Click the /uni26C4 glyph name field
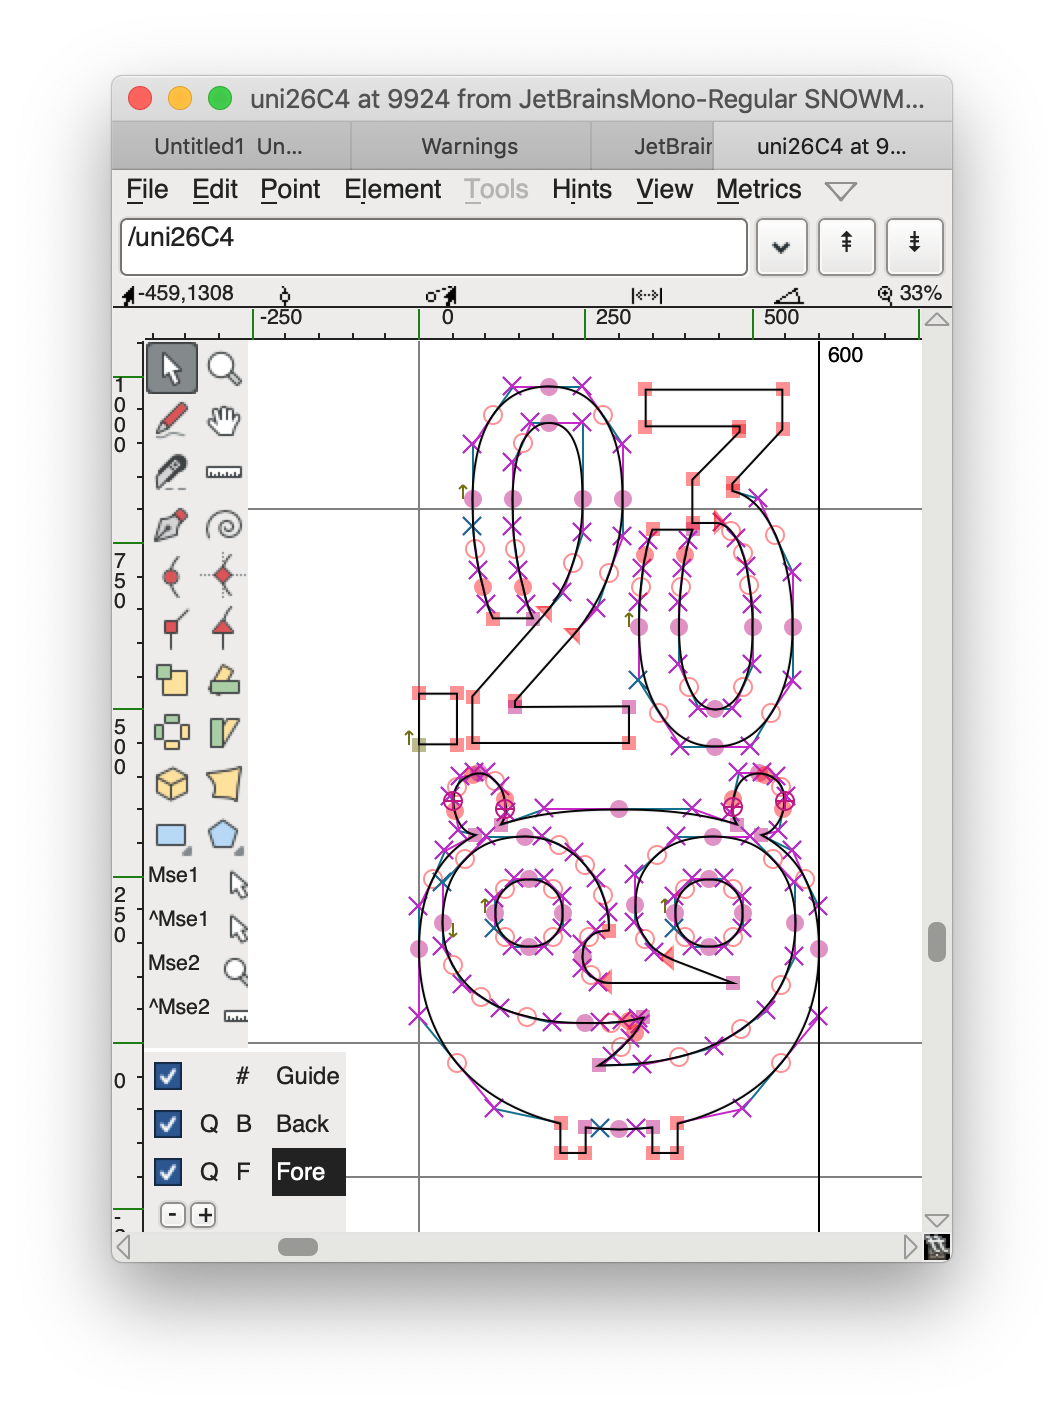1064x1410 pixels. coord(434,247)
